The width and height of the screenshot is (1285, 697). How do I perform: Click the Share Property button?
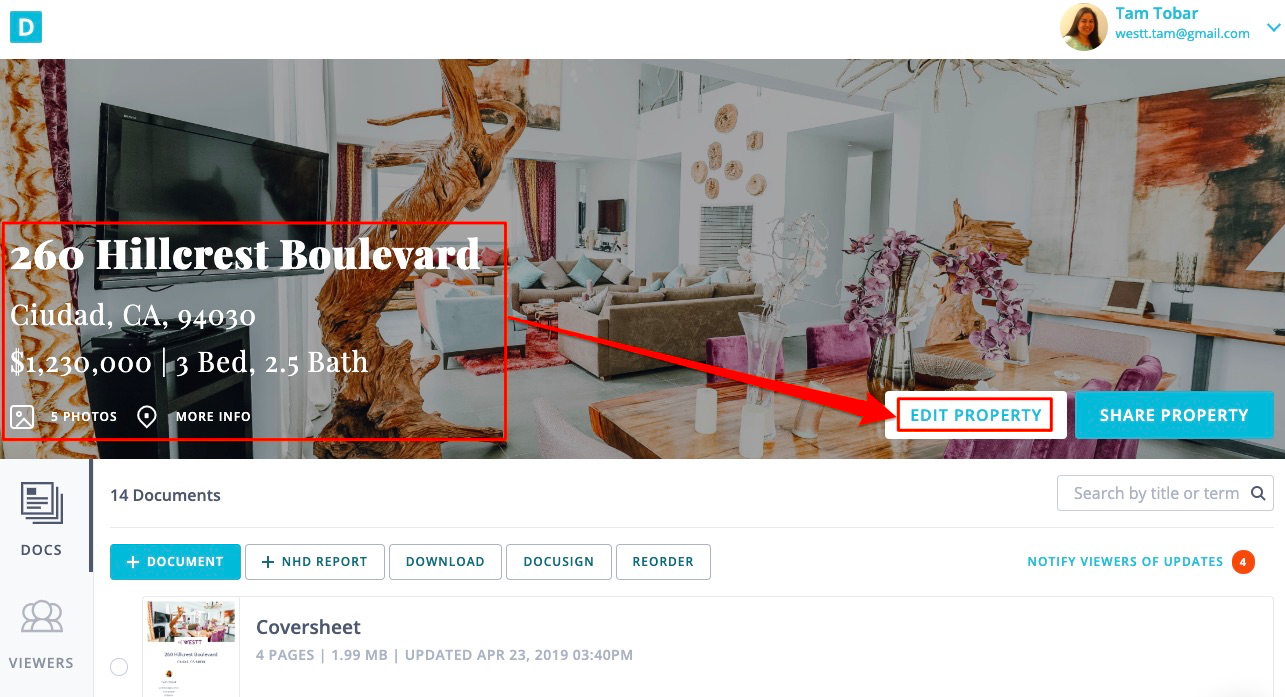(x=1174, y=415)
